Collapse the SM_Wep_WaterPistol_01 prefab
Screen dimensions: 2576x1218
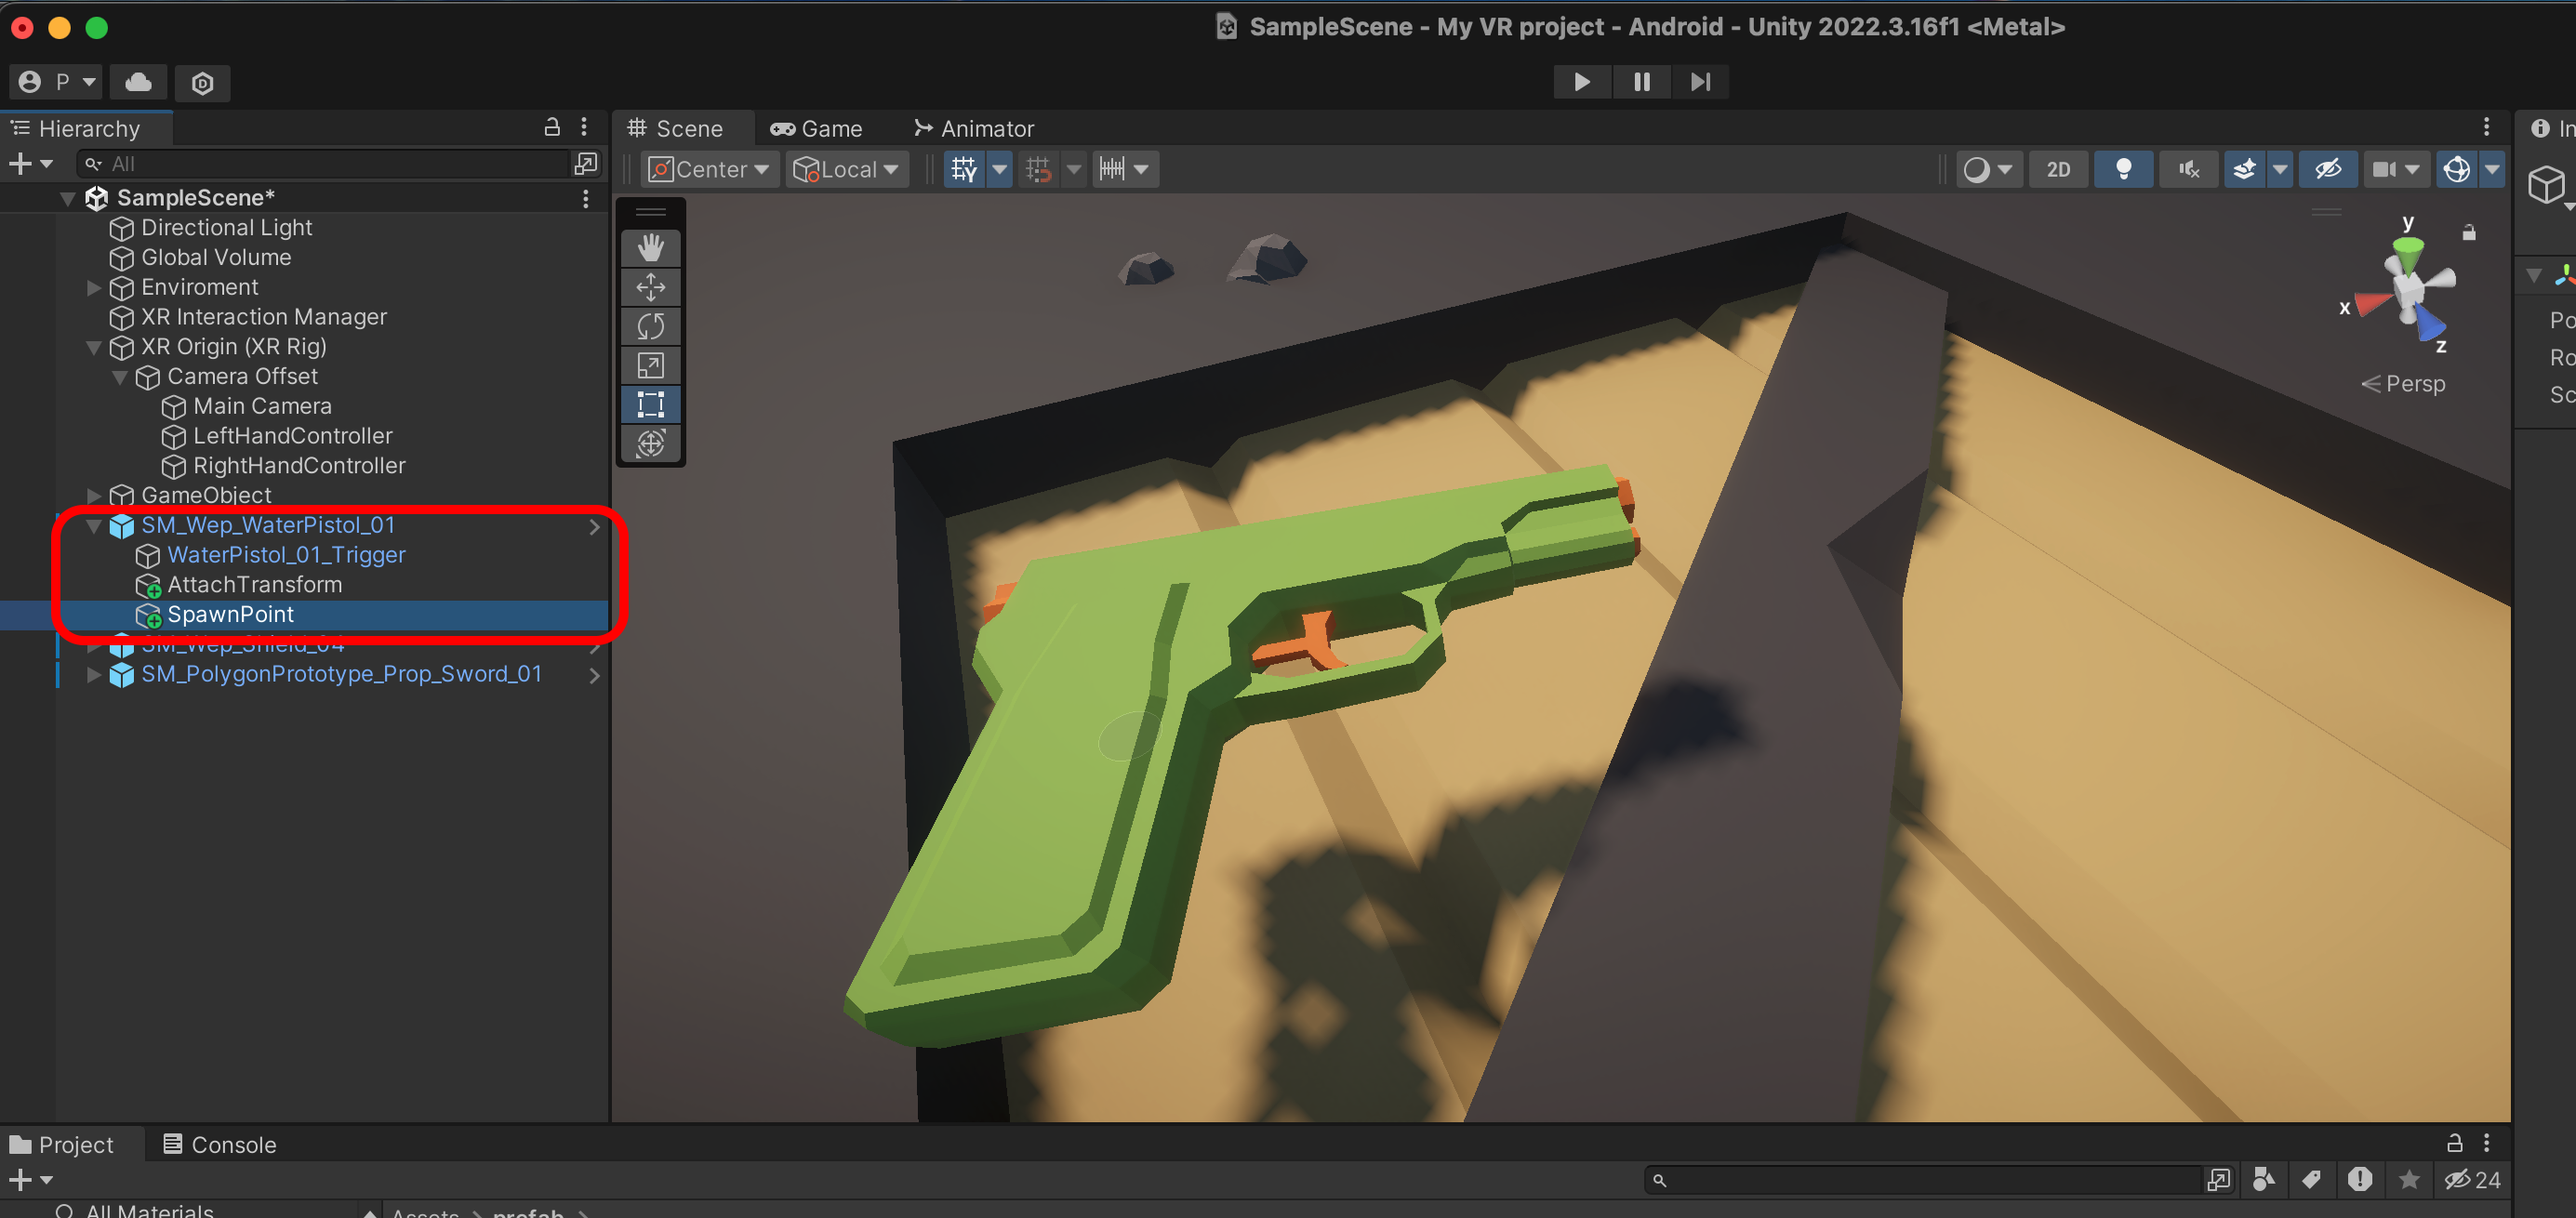(94, 526)
